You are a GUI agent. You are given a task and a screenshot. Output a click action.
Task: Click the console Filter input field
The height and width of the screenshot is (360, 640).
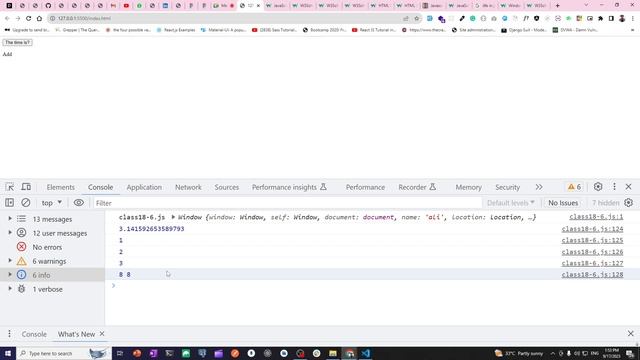coord(287,203)
